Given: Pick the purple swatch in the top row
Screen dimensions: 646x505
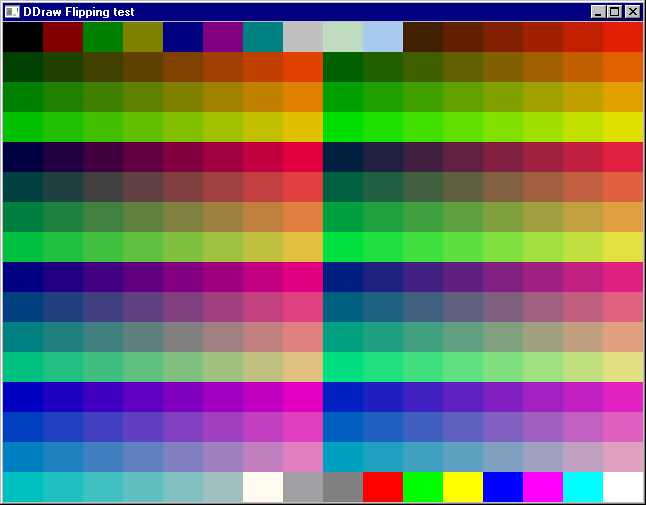Looking at the screenshot, I should coord(222,37).
